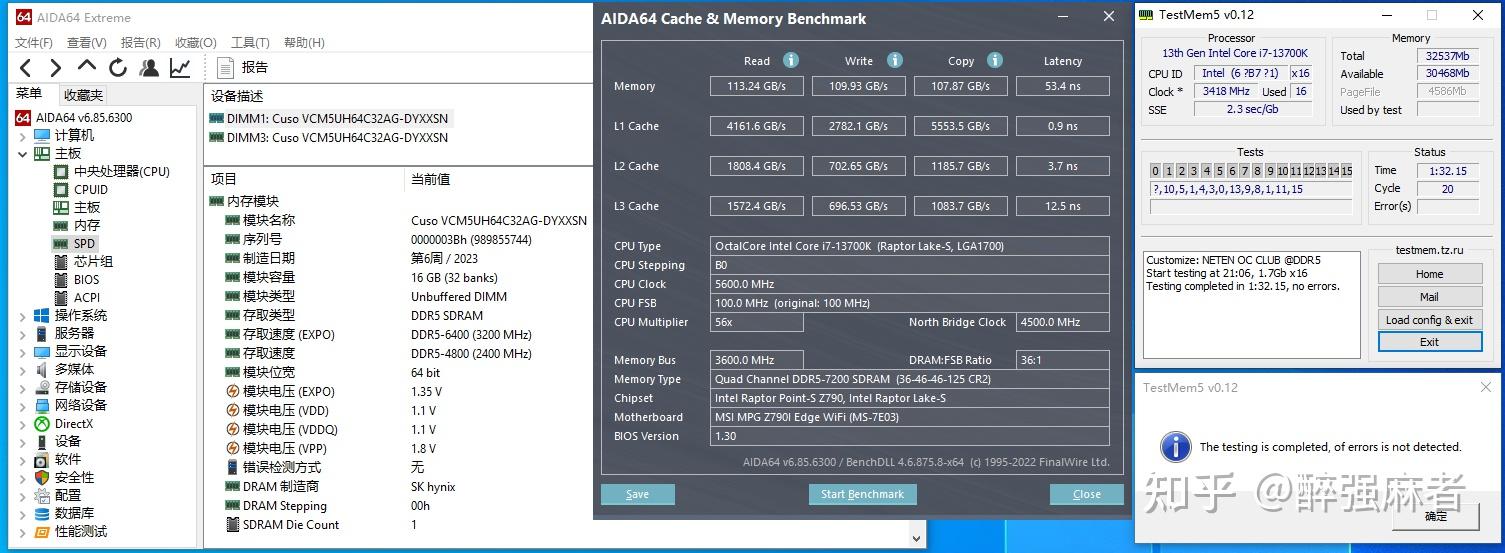
Task: Open the user icon in the toolbar
Action: tap(149, 68)
